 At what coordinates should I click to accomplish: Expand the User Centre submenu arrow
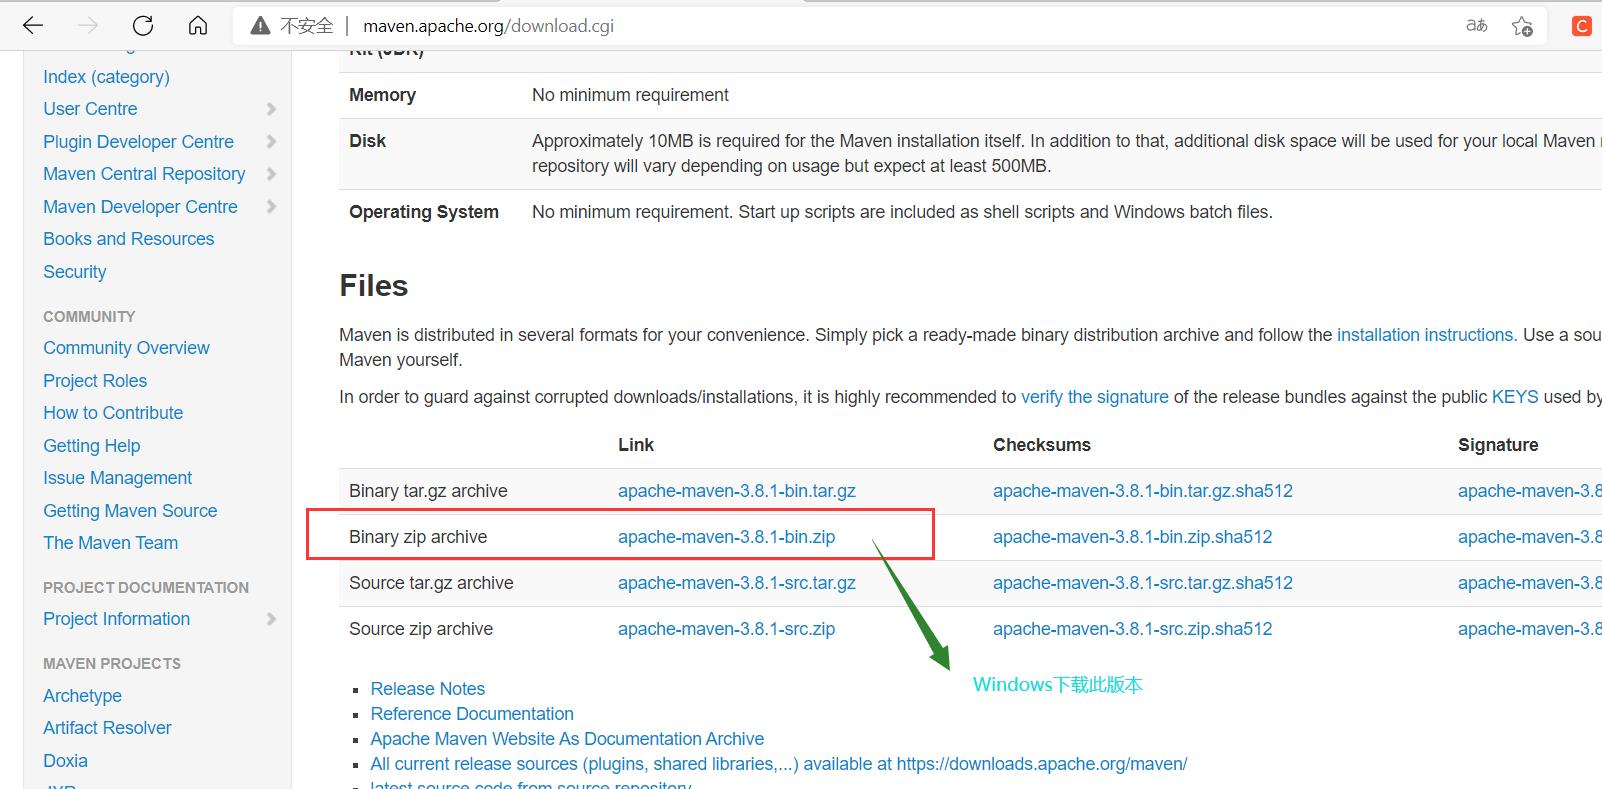271,109
